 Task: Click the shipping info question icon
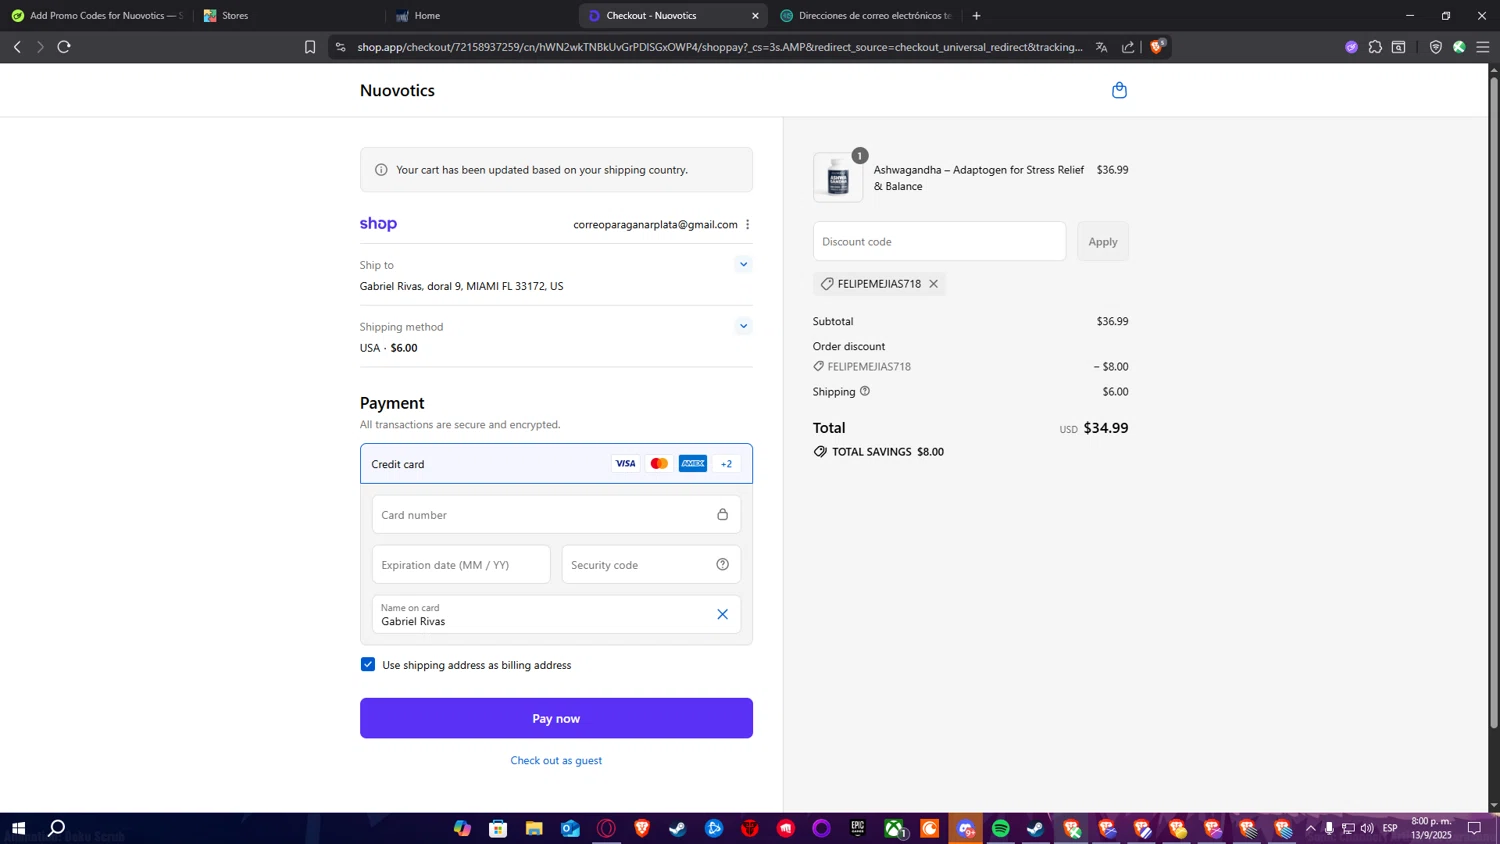coord(865,391)
